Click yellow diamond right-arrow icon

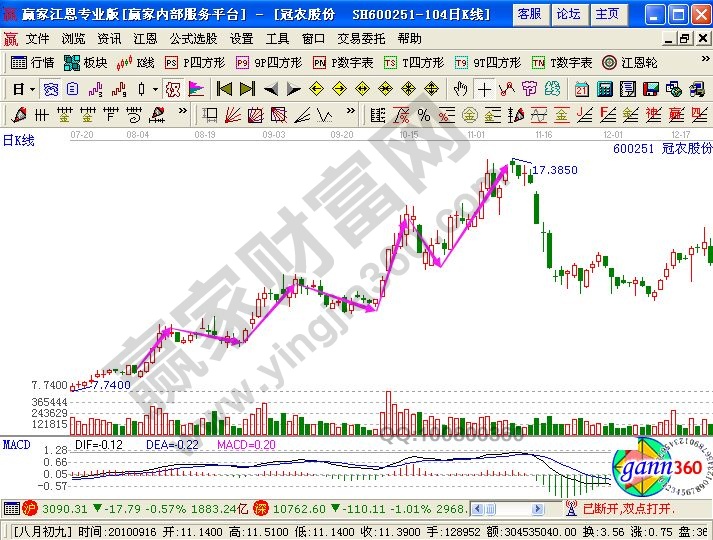[339, 89]
